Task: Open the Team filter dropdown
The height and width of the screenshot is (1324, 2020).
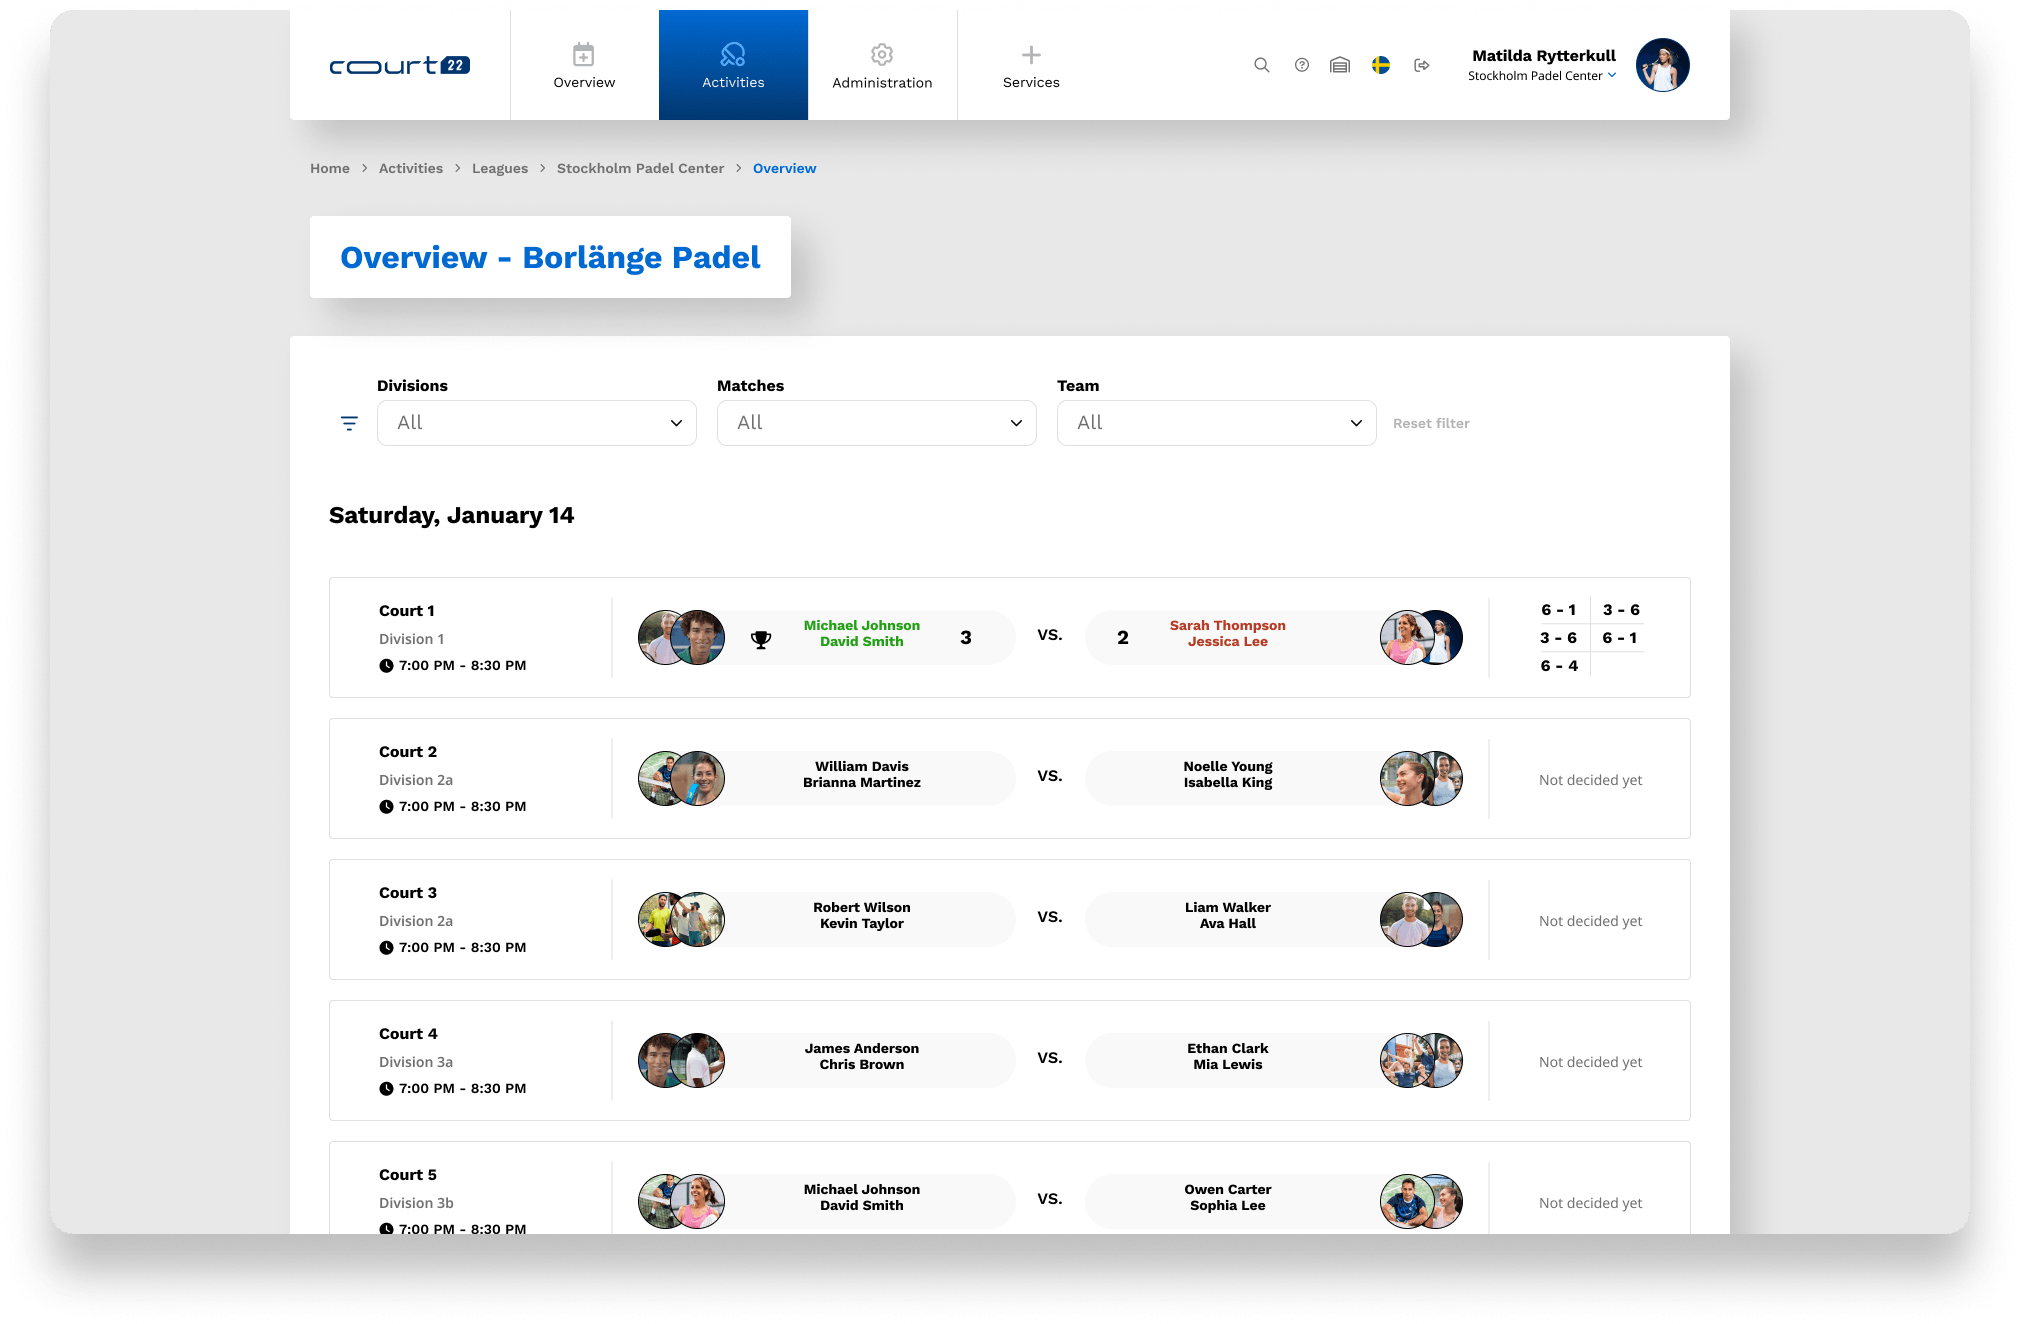Action: [x=1217, y=423]
